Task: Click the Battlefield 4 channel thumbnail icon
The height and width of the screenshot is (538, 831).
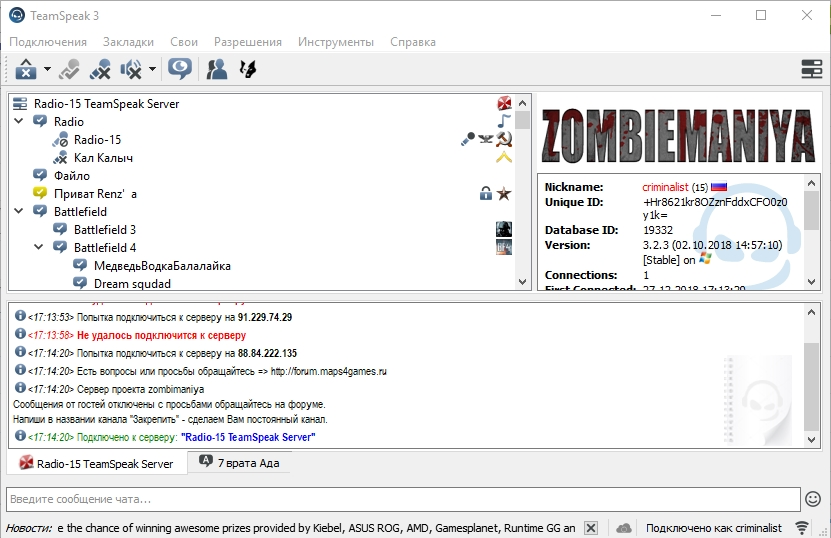Action: click(x=504, y=247)
